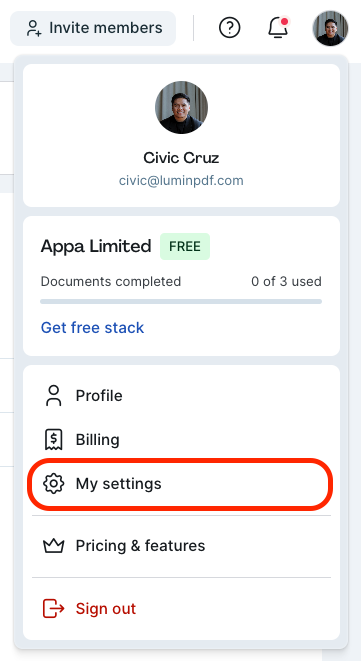Click Sign out

point(181,608)
